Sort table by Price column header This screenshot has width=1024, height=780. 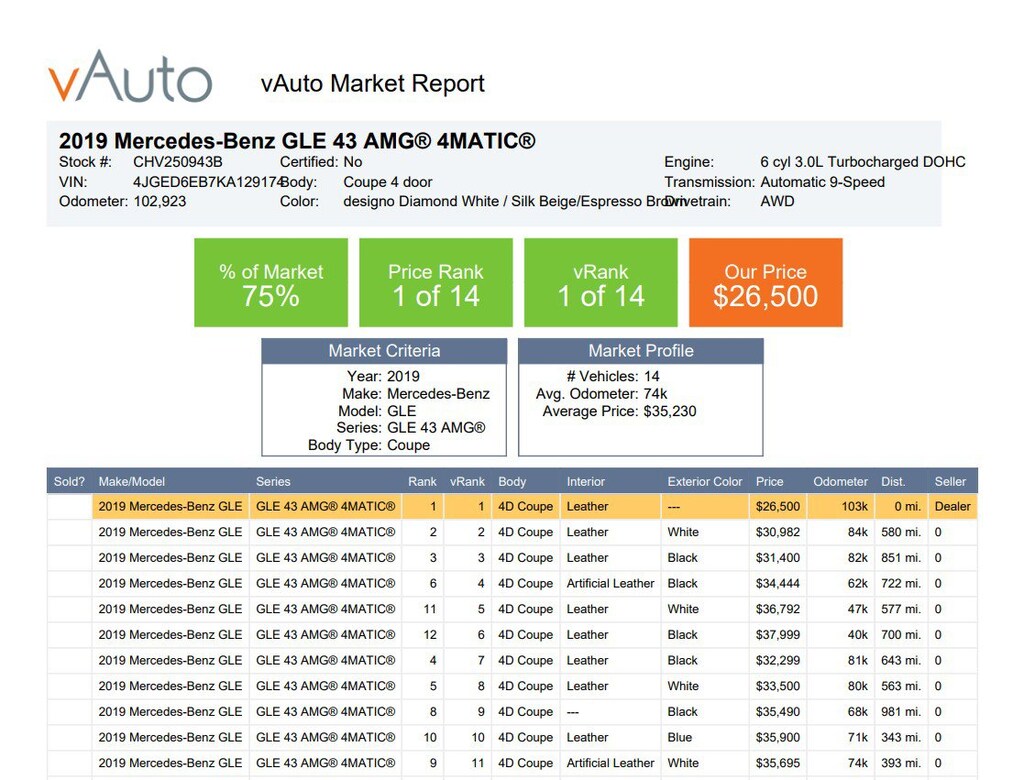[769, 481]
